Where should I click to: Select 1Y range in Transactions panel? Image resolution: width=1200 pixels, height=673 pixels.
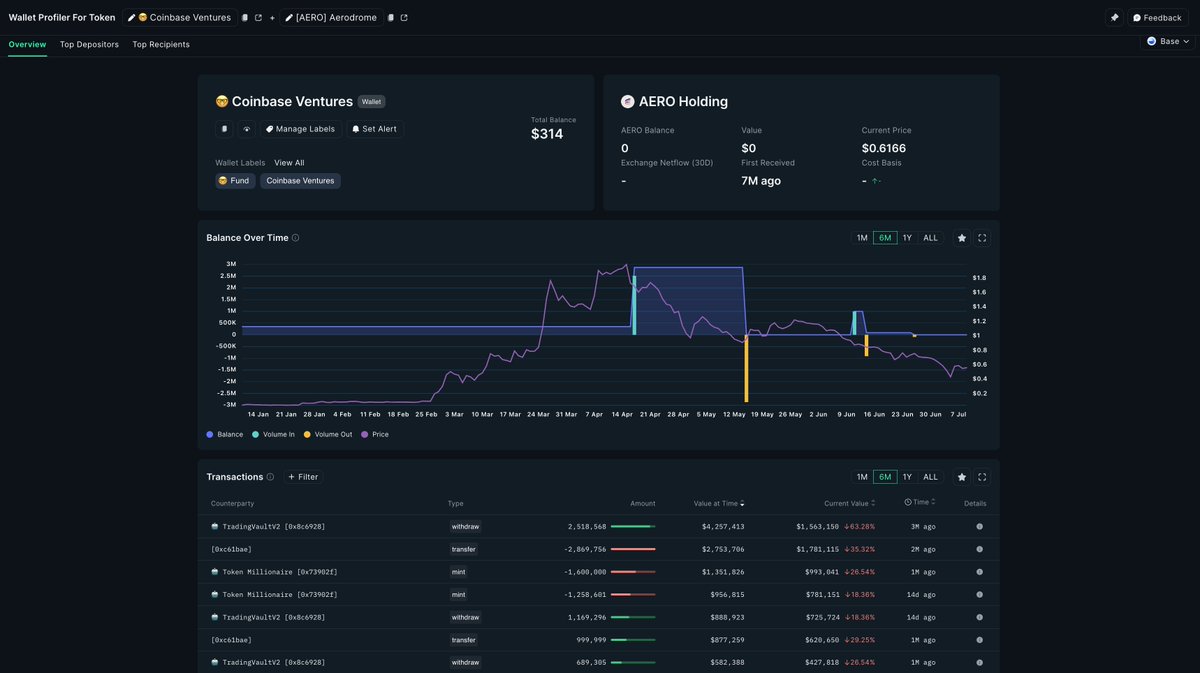click(907, 477)
